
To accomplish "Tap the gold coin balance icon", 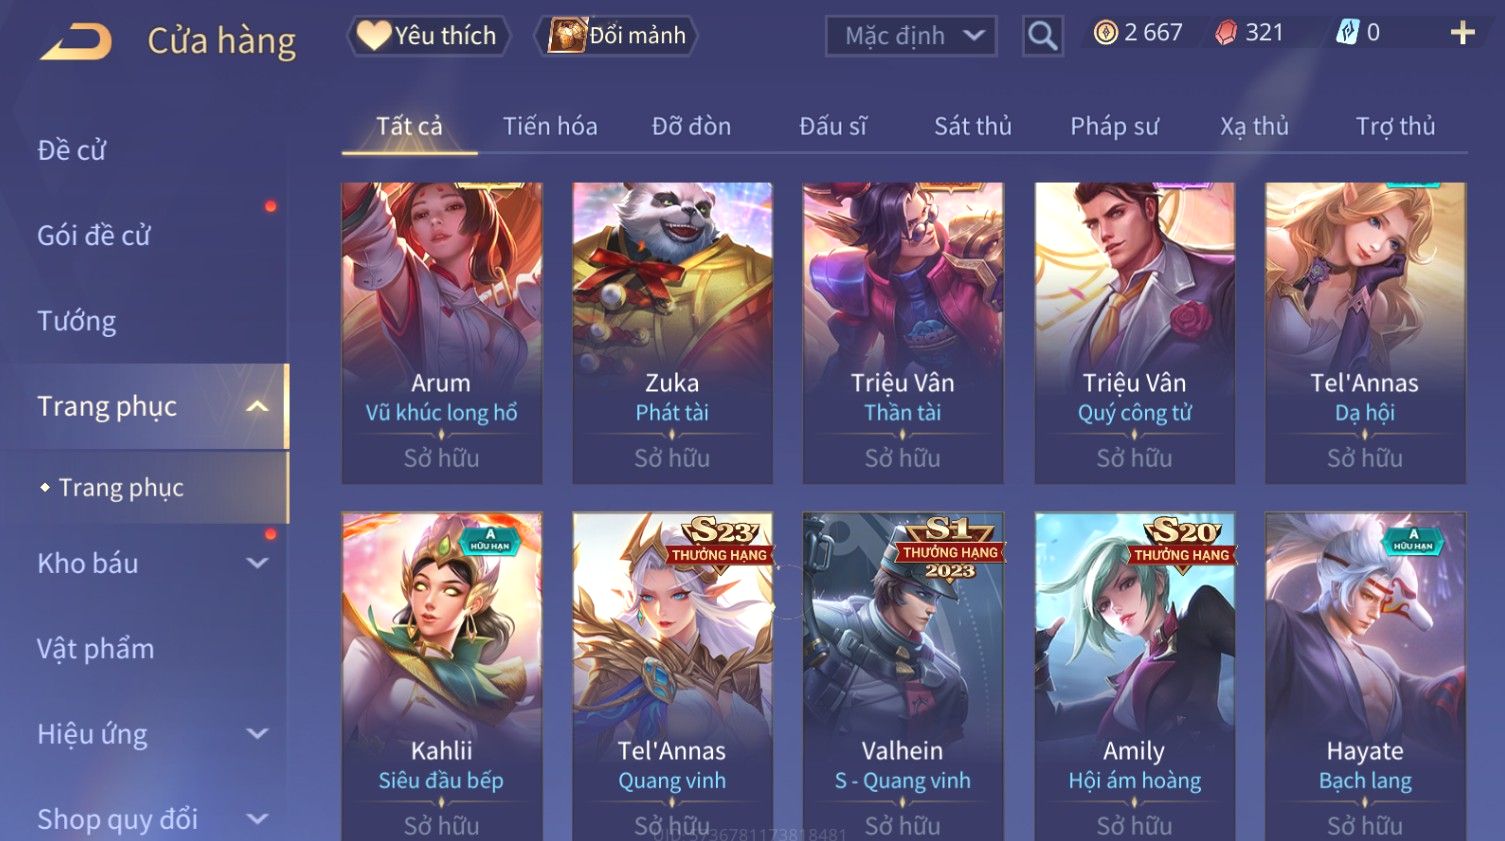I will pos(1105,33).
